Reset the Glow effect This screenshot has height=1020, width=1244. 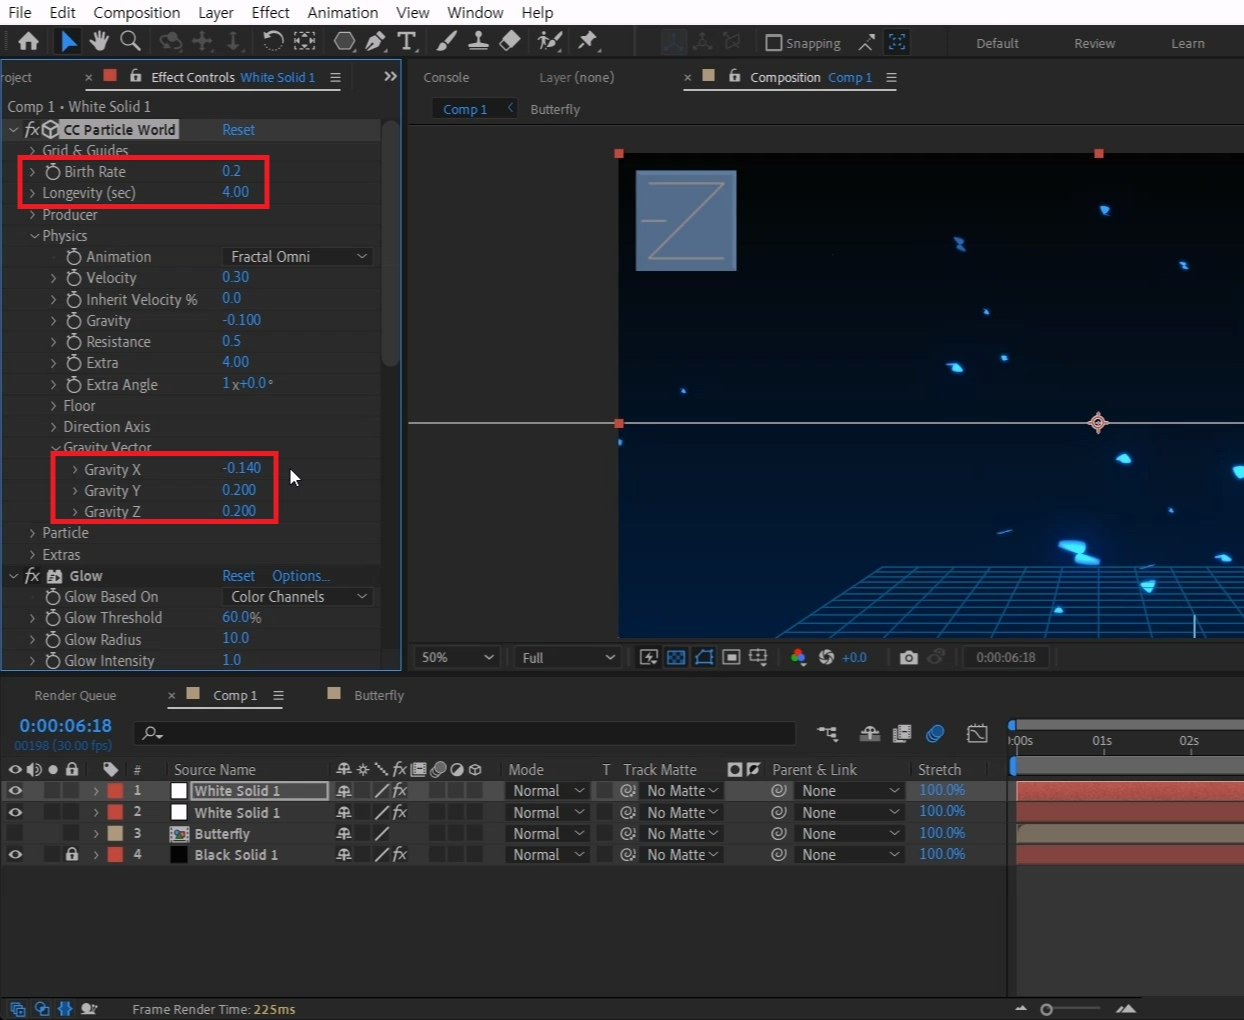click(x=238, y=576)
